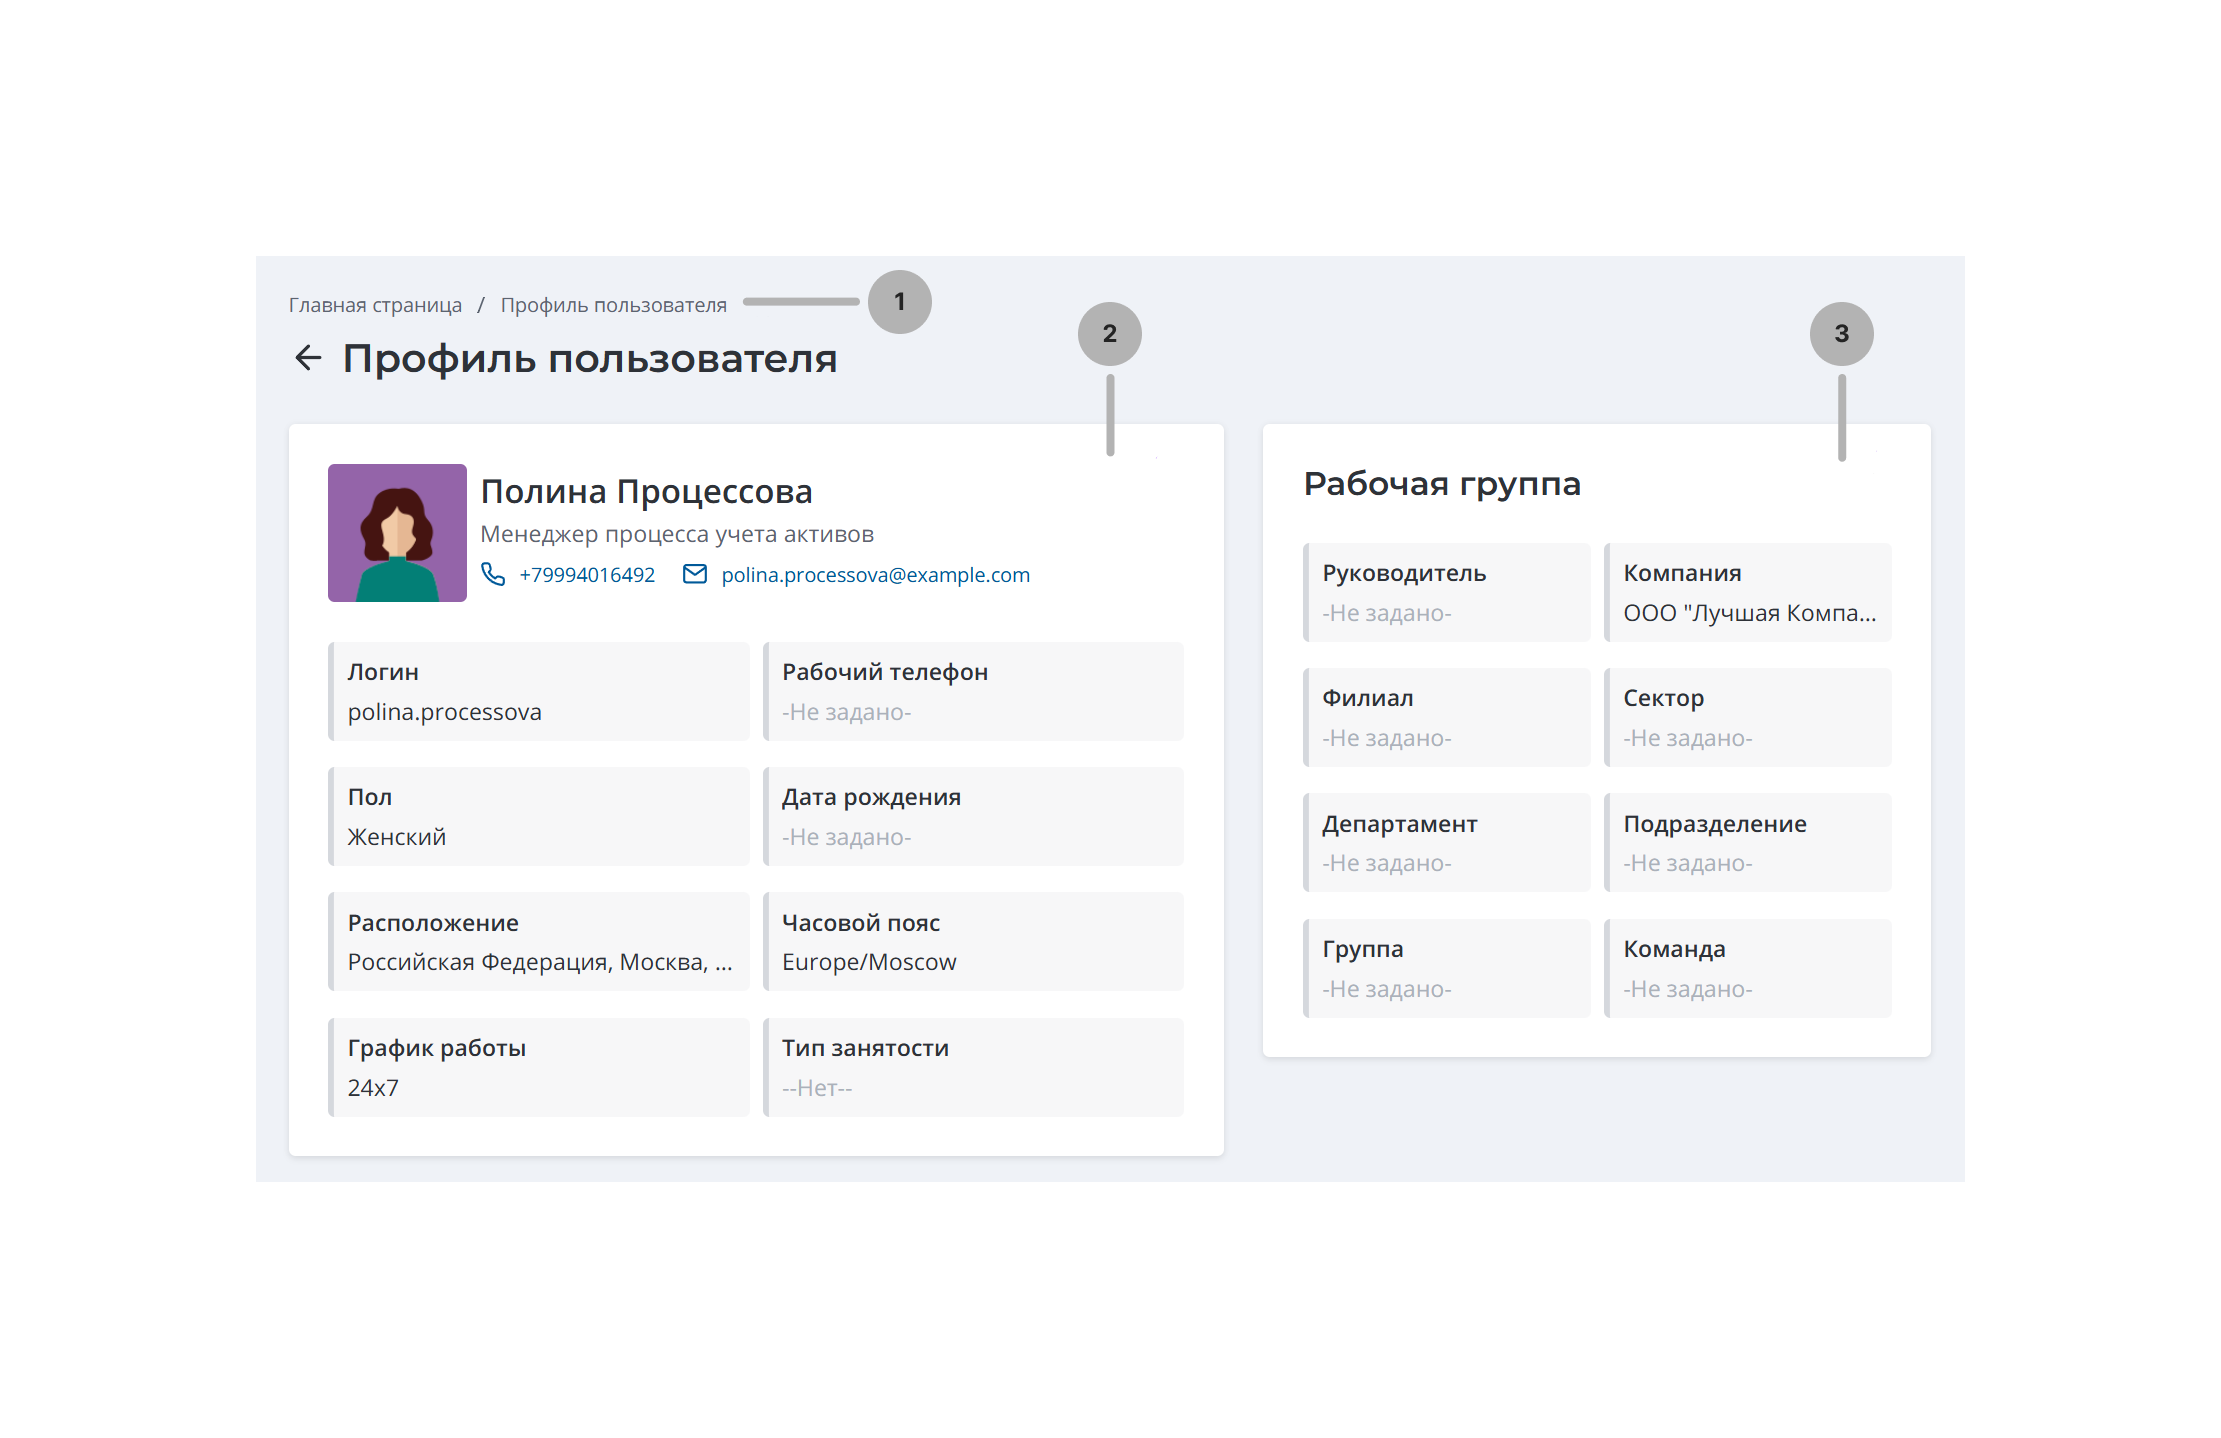The image size is (2221, 1438).
Task: Click the Часовой пояс value Europe/Moscow
Action: 869,962
